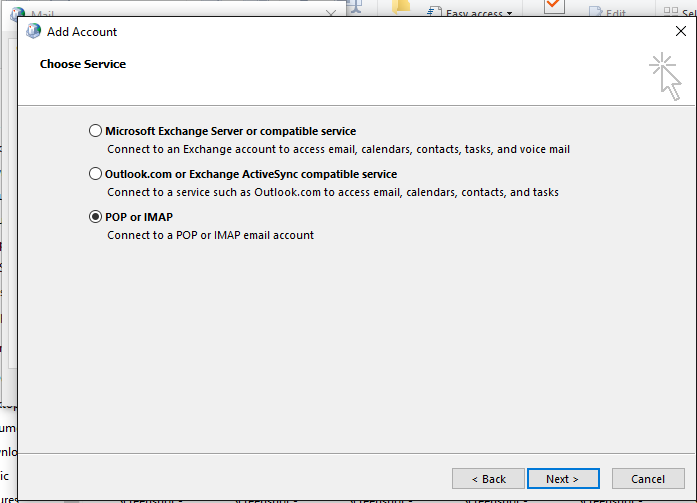The height and width of the screenshot is (503, 697).
Task: Click the "Connect to an Exchange account" description
Action: point(338,149)
